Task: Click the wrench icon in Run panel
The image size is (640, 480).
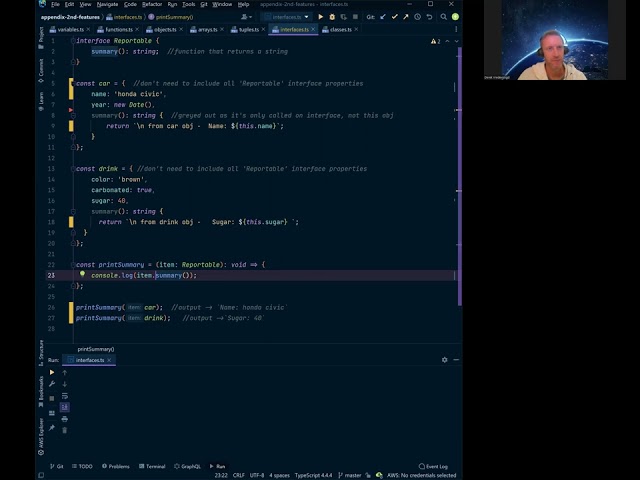Action: (52, 384)
